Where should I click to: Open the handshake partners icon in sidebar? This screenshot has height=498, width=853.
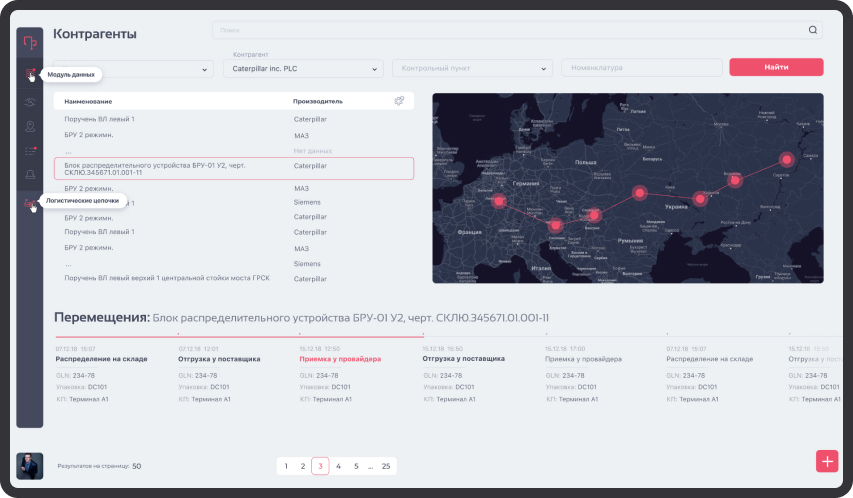30,102
